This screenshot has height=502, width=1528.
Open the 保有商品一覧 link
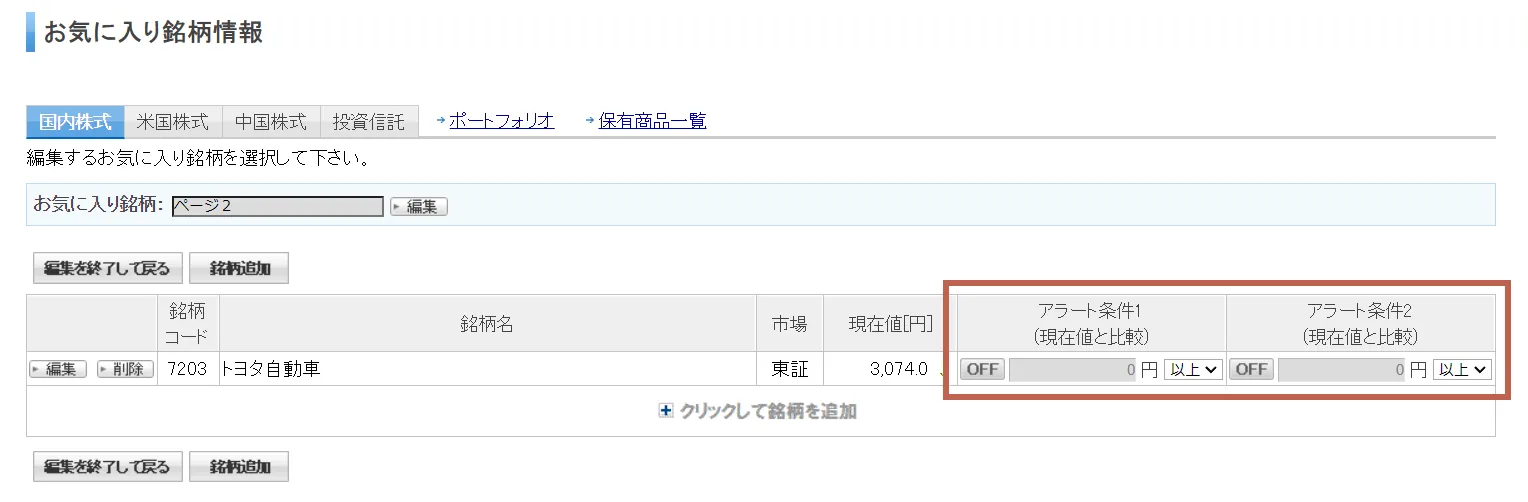[x=653, y=121]
